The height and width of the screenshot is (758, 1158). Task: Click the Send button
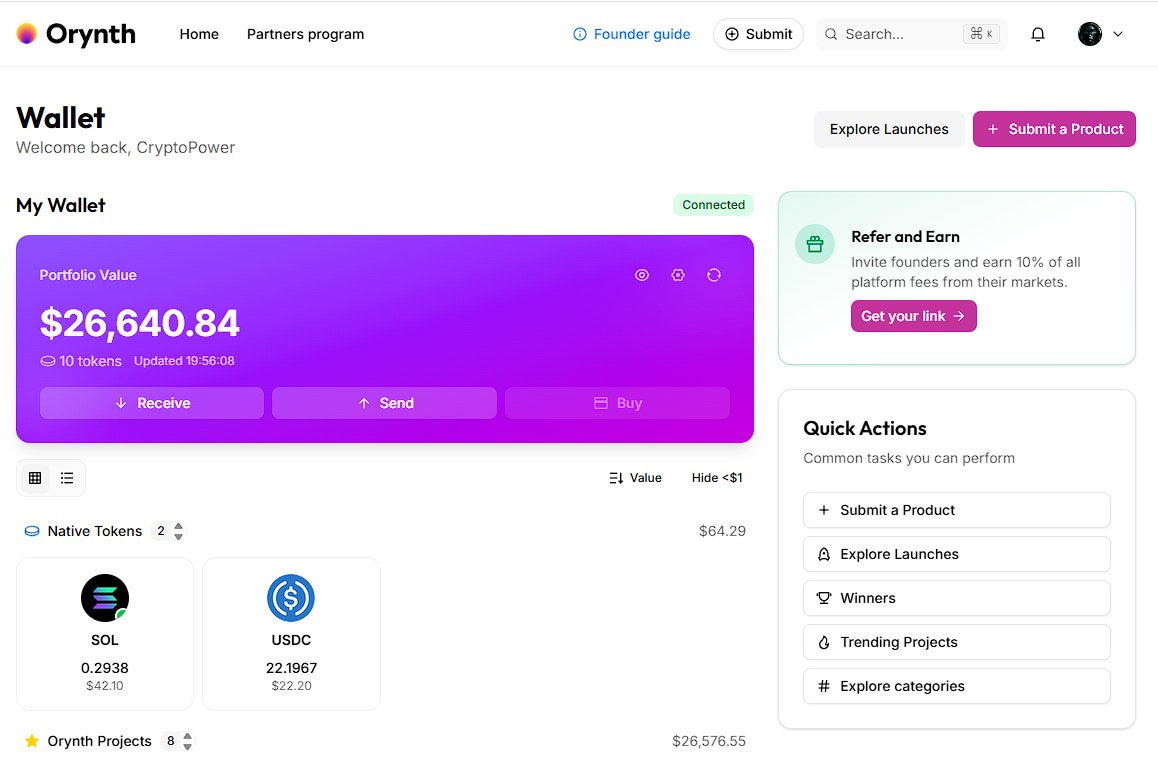click(x=384, y=403)
